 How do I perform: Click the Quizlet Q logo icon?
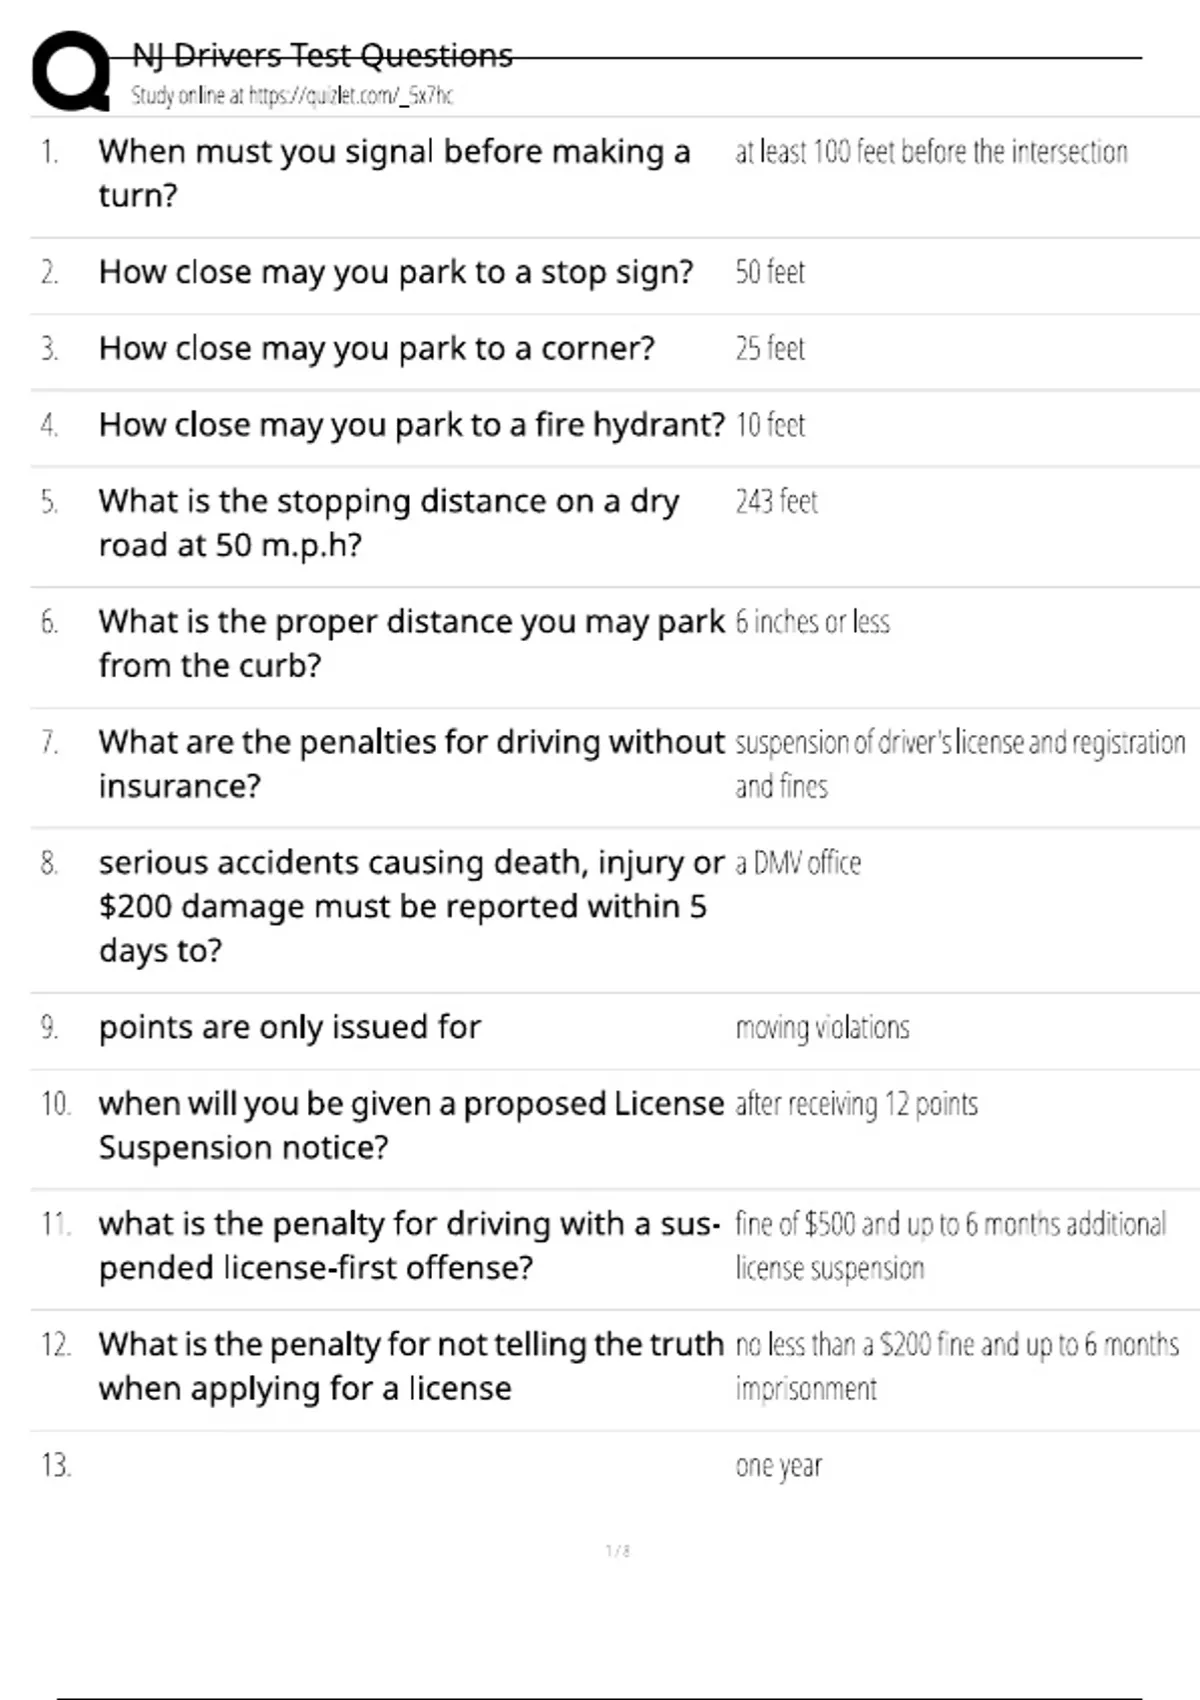coord(71,71)
